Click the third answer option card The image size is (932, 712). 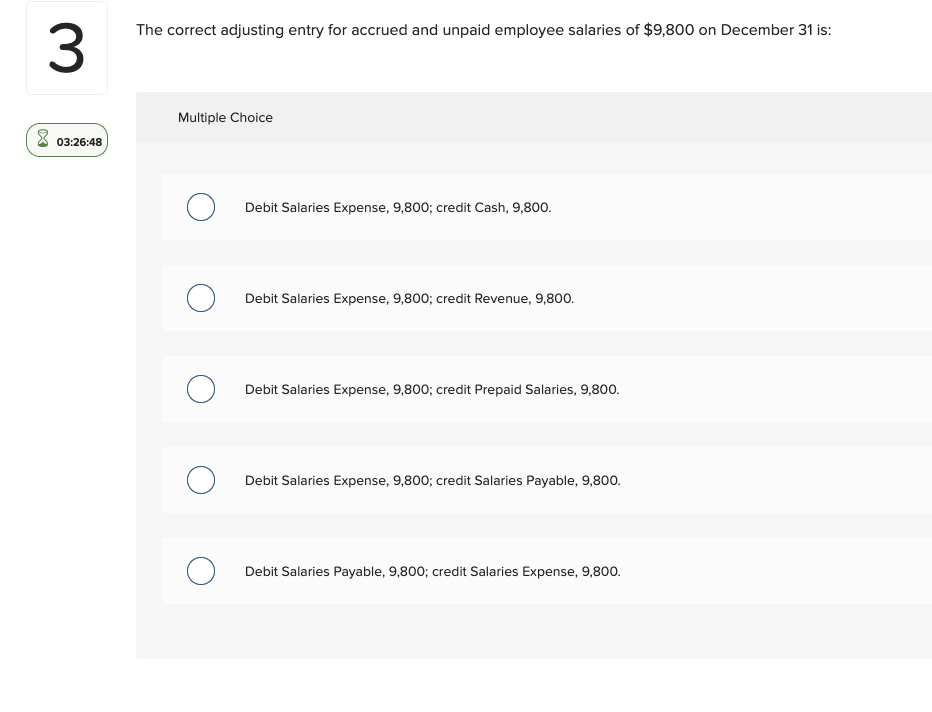[x=546, y=389]
